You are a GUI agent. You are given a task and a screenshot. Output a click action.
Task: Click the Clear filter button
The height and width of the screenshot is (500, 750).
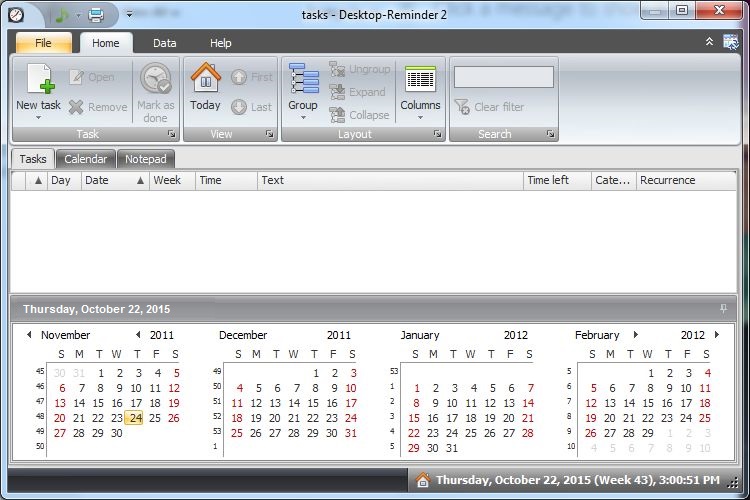point(489,107)
